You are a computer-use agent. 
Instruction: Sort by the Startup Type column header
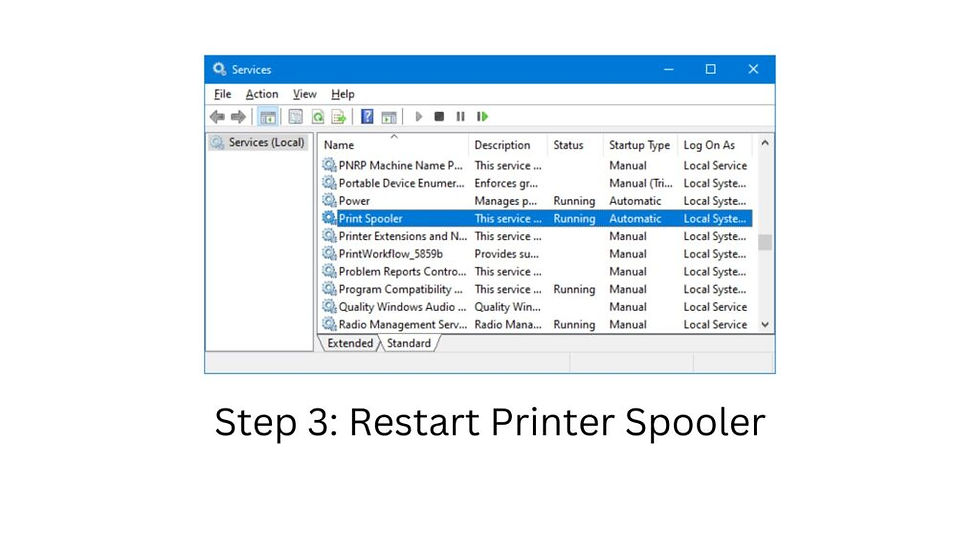pos(640,145)
